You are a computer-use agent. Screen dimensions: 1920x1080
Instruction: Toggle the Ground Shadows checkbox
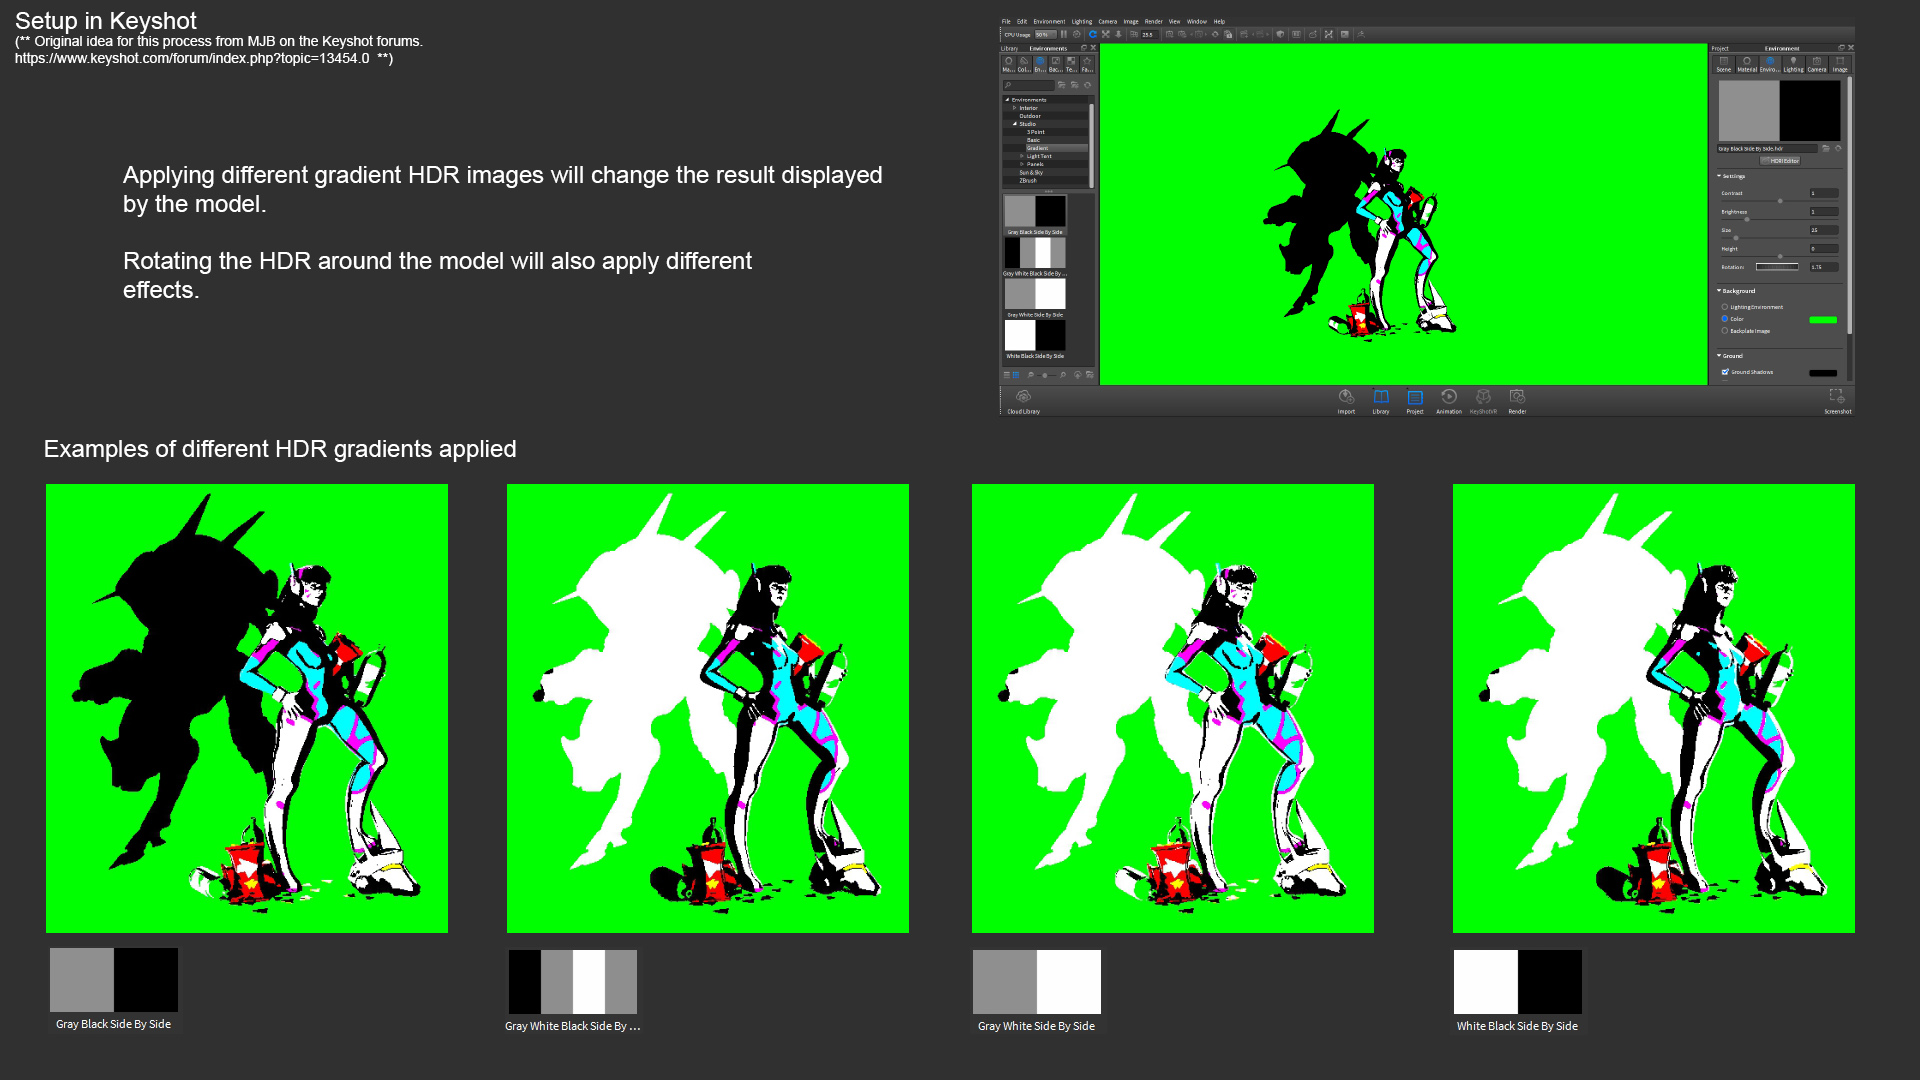[x=1725, y=372]
